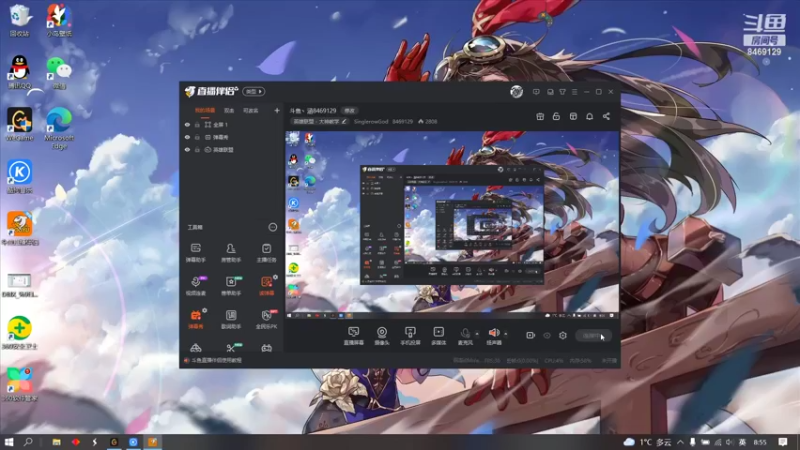Viewport: 800px width, 450px height.
Task: Toggle visibility eye of 英雄联盟 source
Action: click(x=187, y=150)
